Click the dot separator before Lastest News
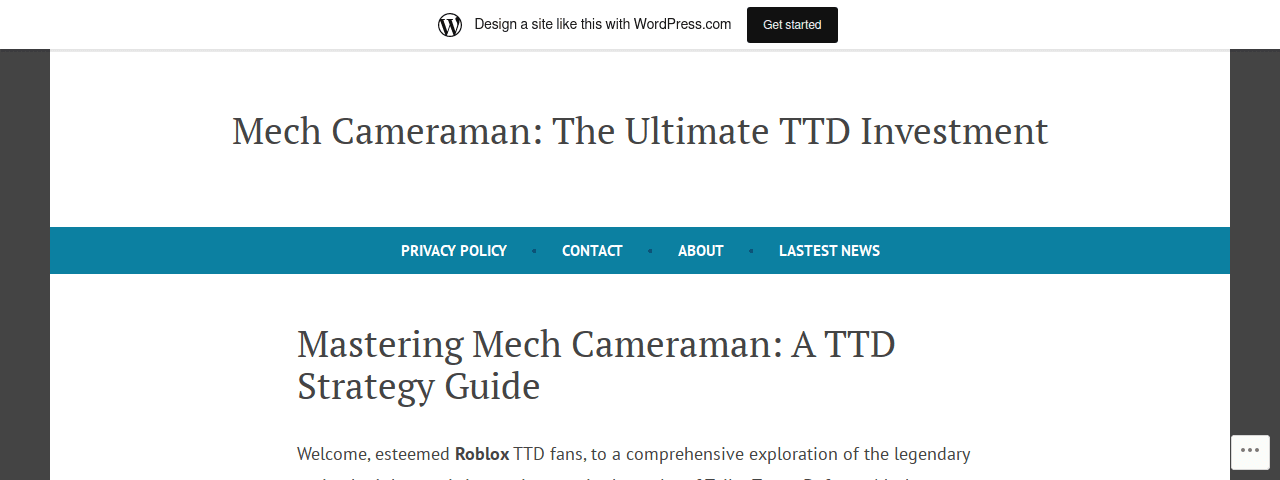This screenshot has width=1280, height=480. (752, 251)
